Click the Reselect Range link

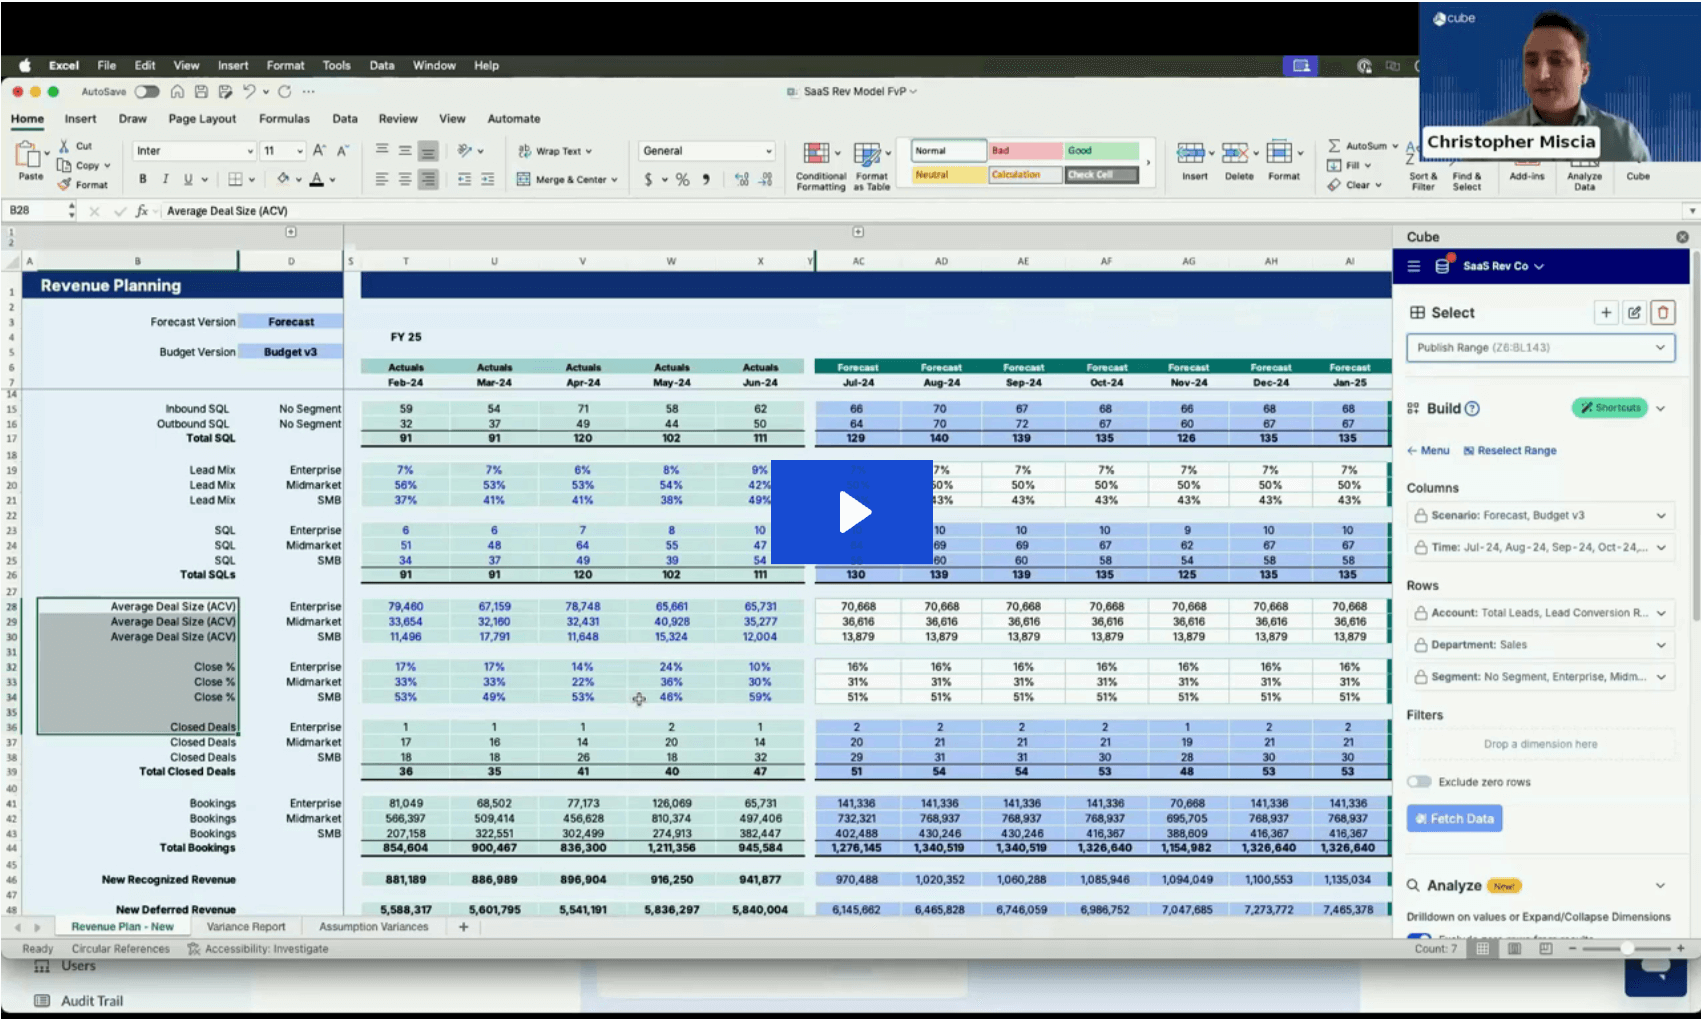pyautogui.click(x=1510, y=451)
